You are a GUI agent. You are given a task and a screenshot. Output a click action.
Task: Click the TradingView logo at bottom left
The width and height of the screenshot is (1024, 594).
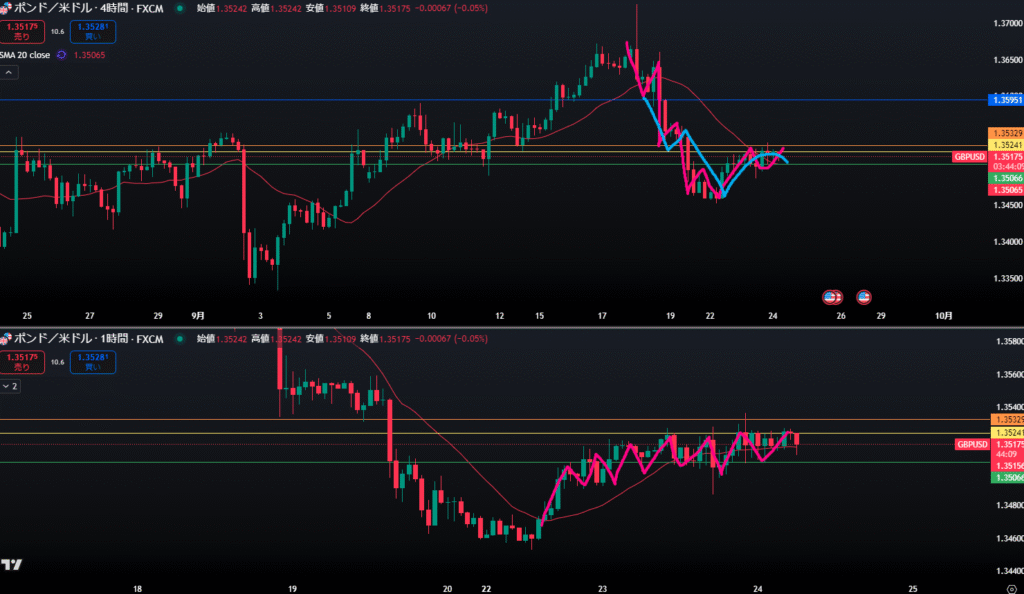click(11, 564)
